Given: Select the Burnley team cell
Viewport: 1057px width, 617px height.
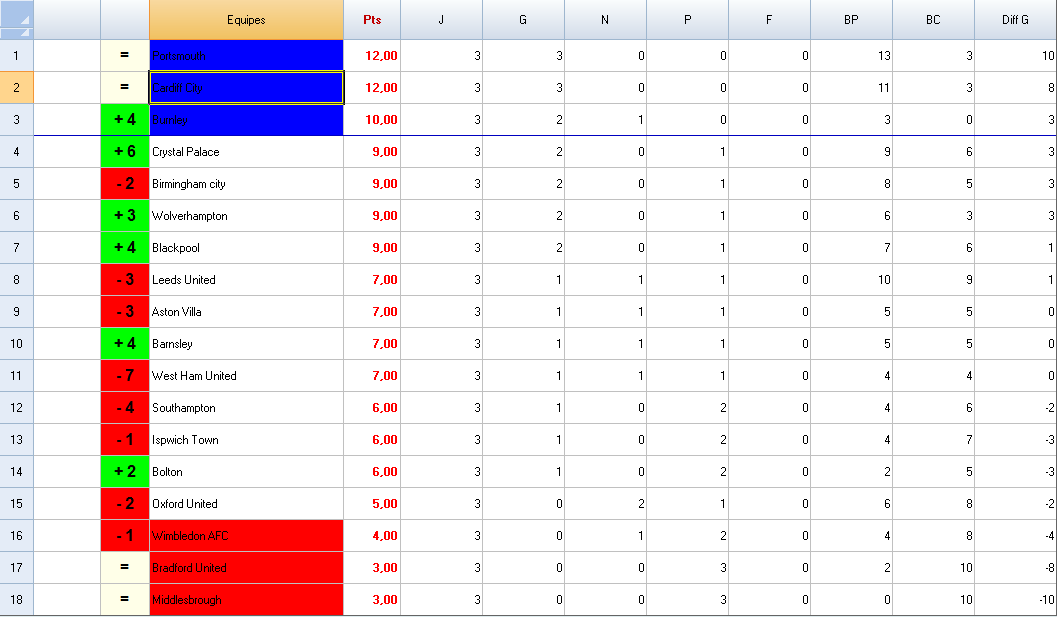Looking at the screenshot, I should click(246, 119).
